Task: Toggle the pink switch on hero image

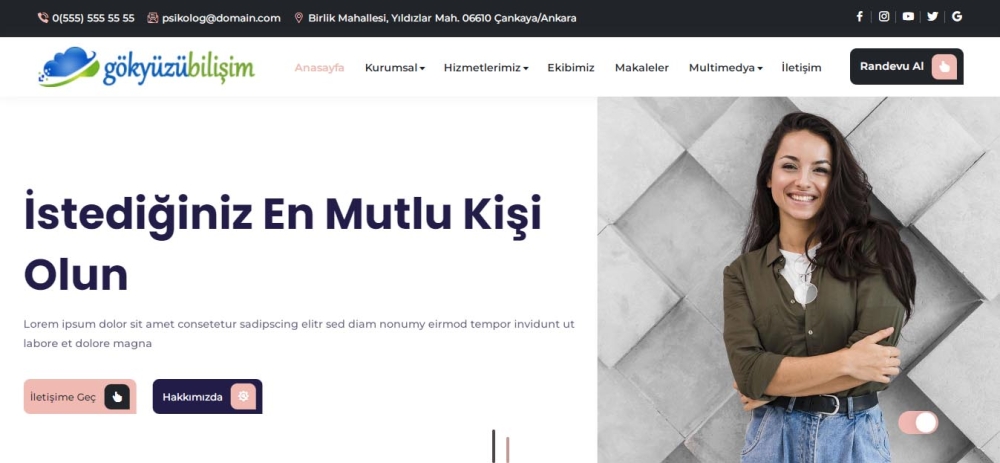Action: (918, 422)
